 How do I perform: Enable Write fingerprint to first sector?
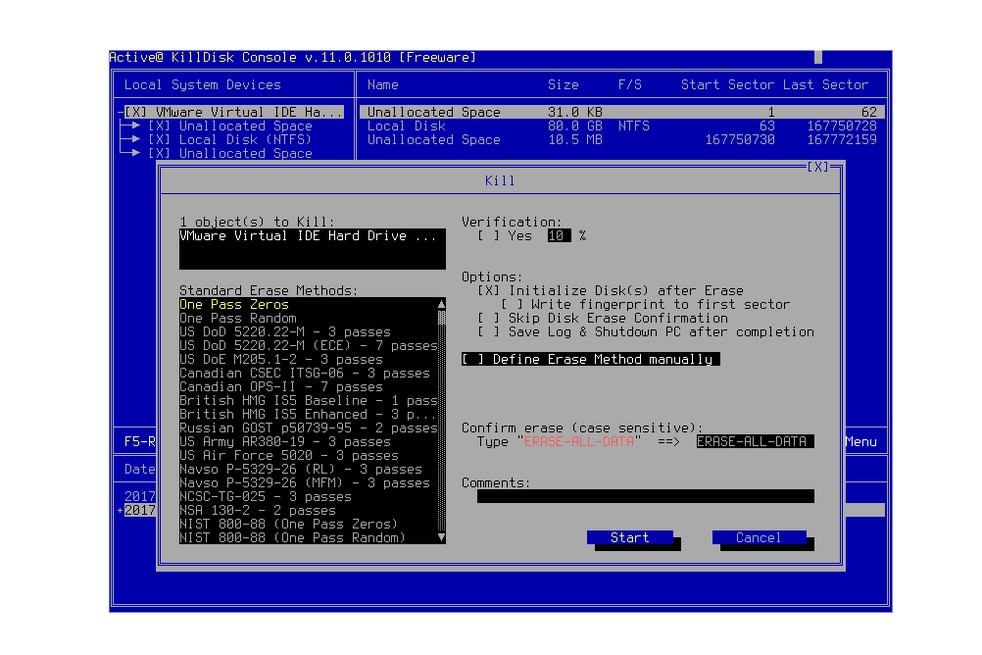(x=512, y=305)
